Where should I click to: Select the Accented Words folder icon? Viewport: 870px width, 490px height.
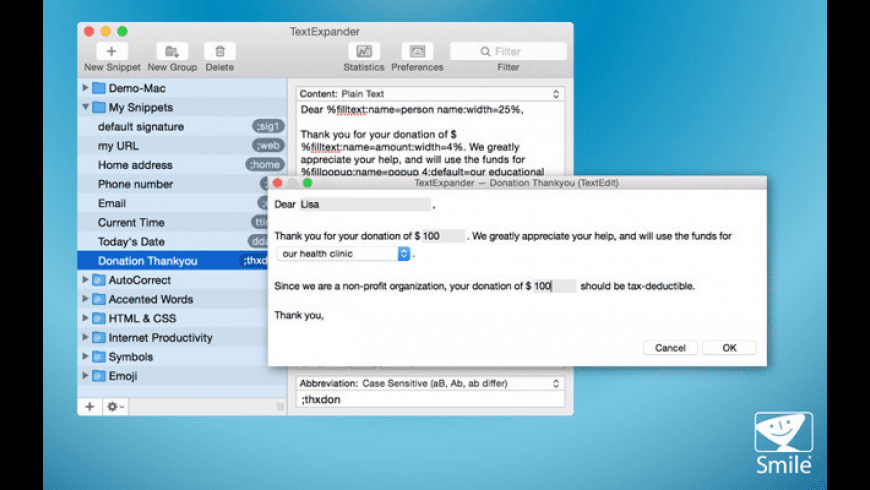99,299
